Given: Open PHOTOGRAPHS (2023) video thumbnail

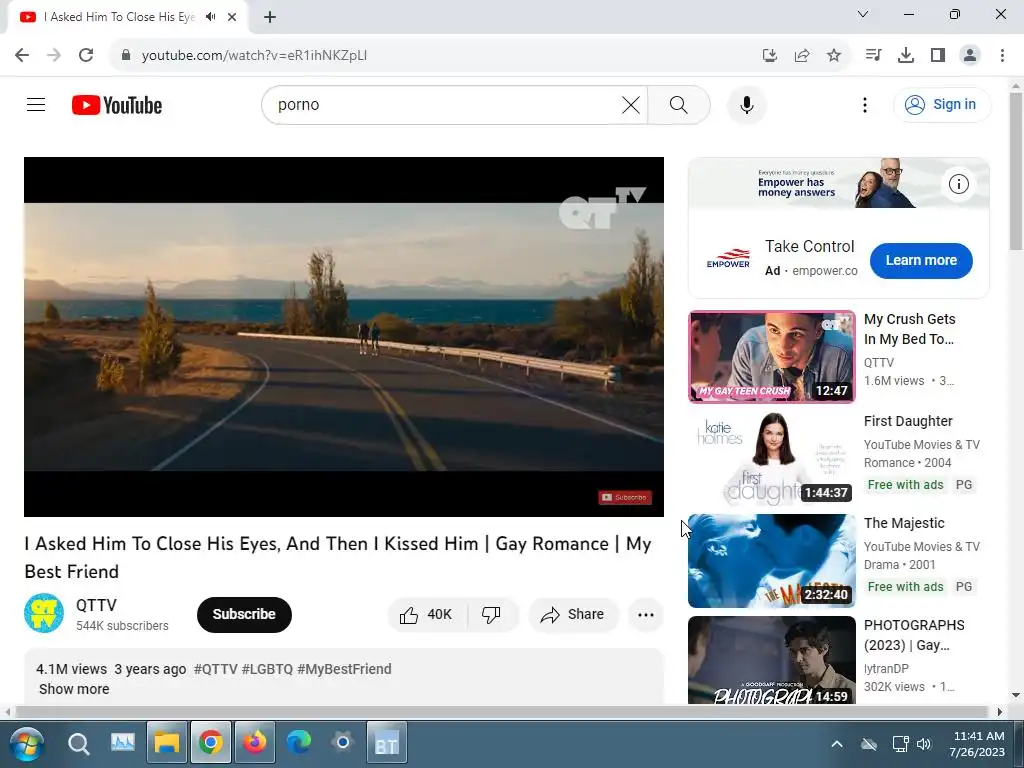Looking at the screenshot, I should [x=771, y=660].
